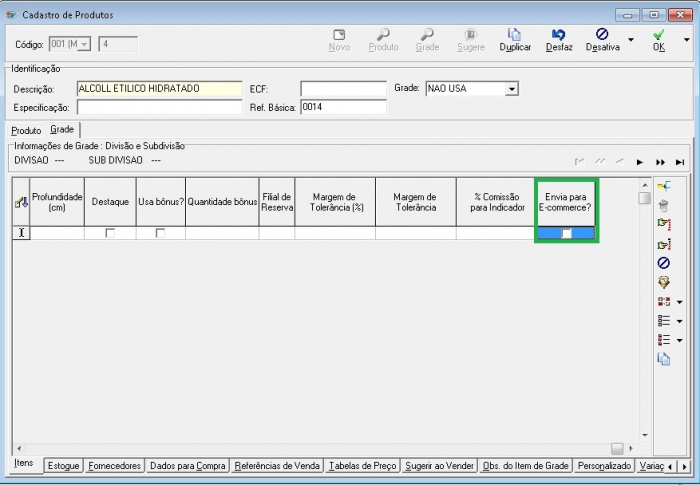
Task: Toggle the Destaque checkbox in grid row
Action: coord(110,233)
